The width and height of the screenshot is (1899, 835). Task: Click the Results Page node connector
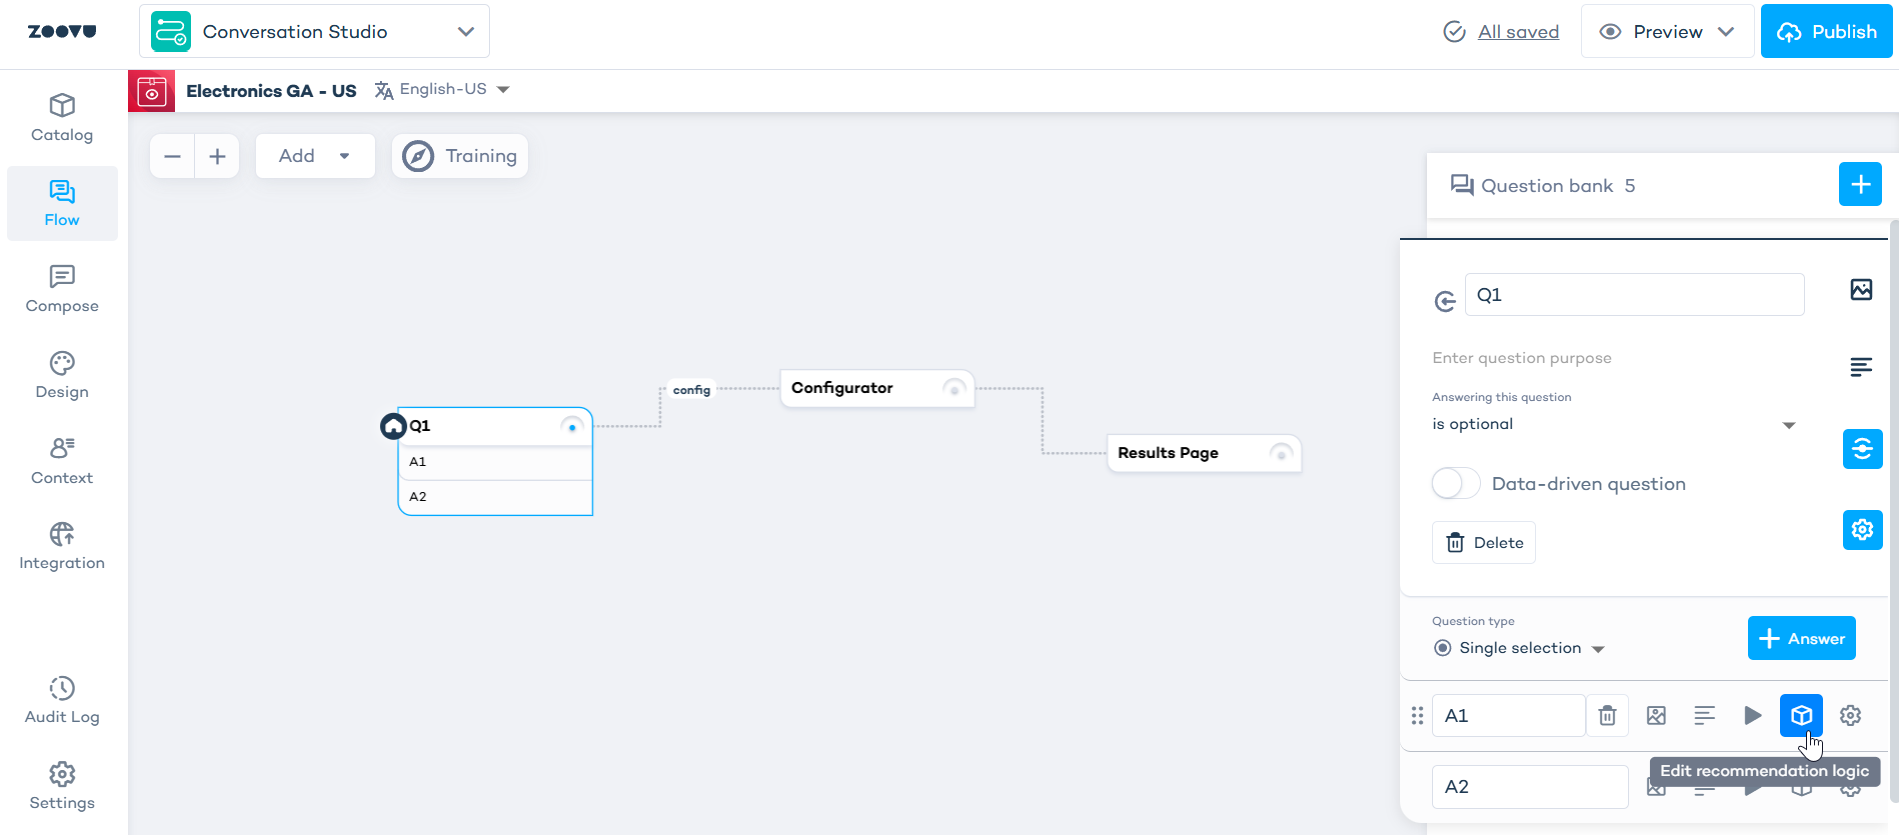1281,454
